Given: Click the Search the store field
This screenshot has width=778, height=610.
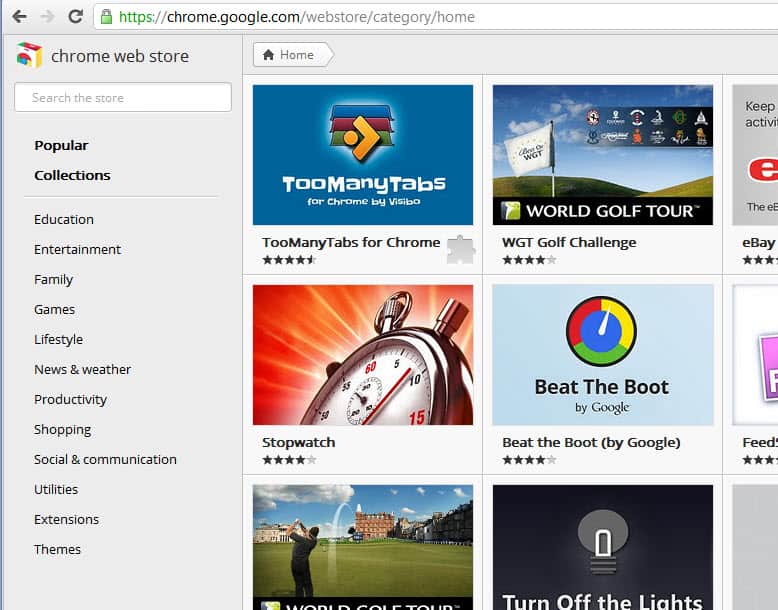Looking at the screenshot, I should [x=123, y=97].
